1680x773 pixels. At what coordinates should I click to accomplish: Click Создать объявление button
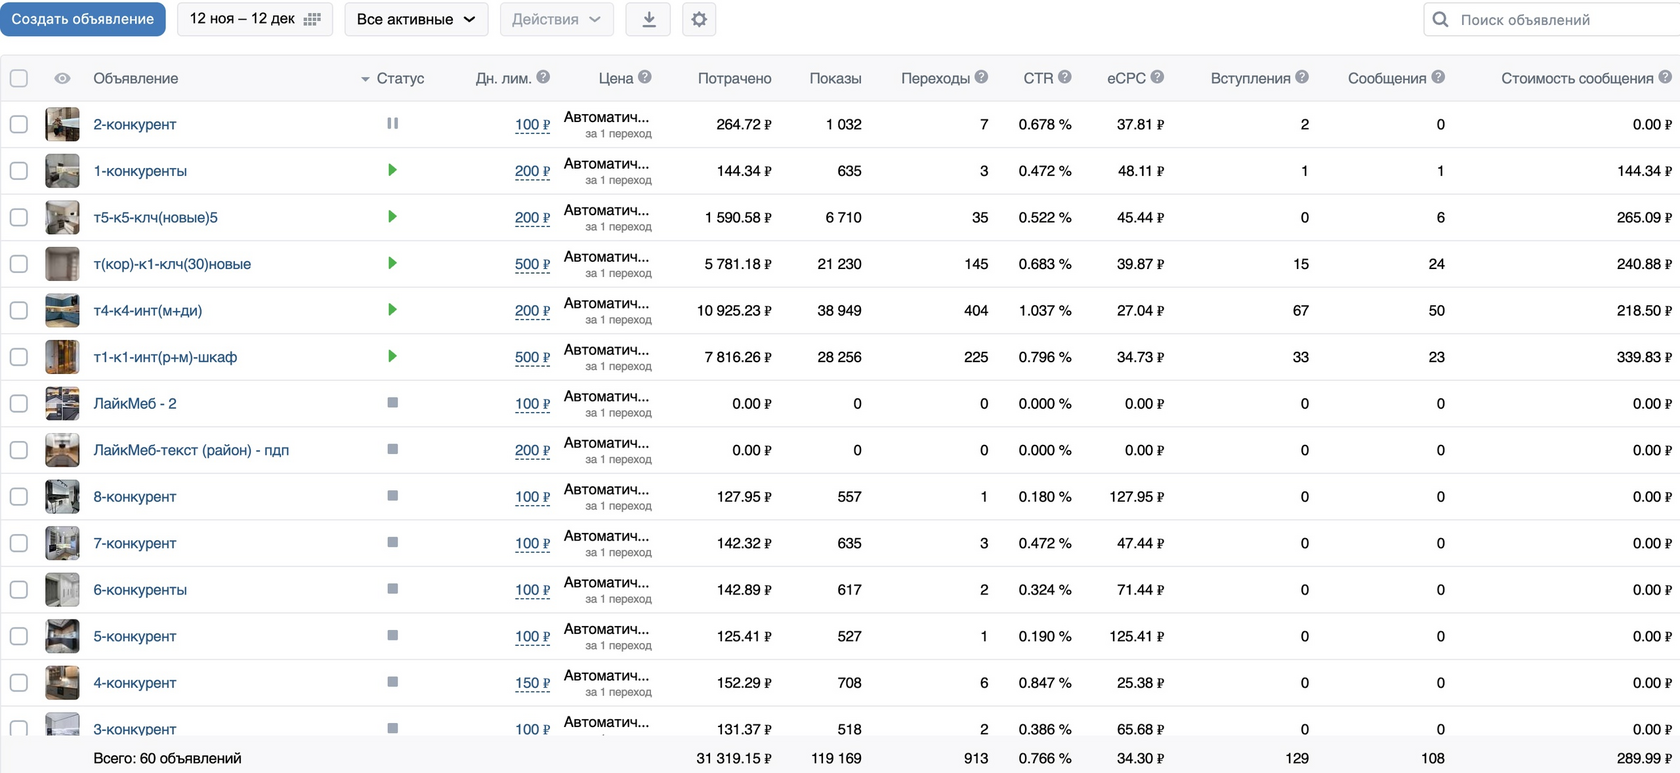(83, 19)
